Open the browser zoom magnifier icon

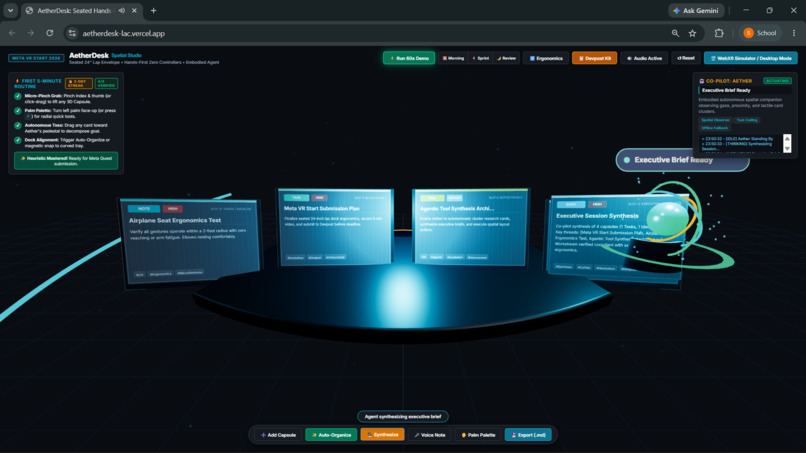(675, 33)
